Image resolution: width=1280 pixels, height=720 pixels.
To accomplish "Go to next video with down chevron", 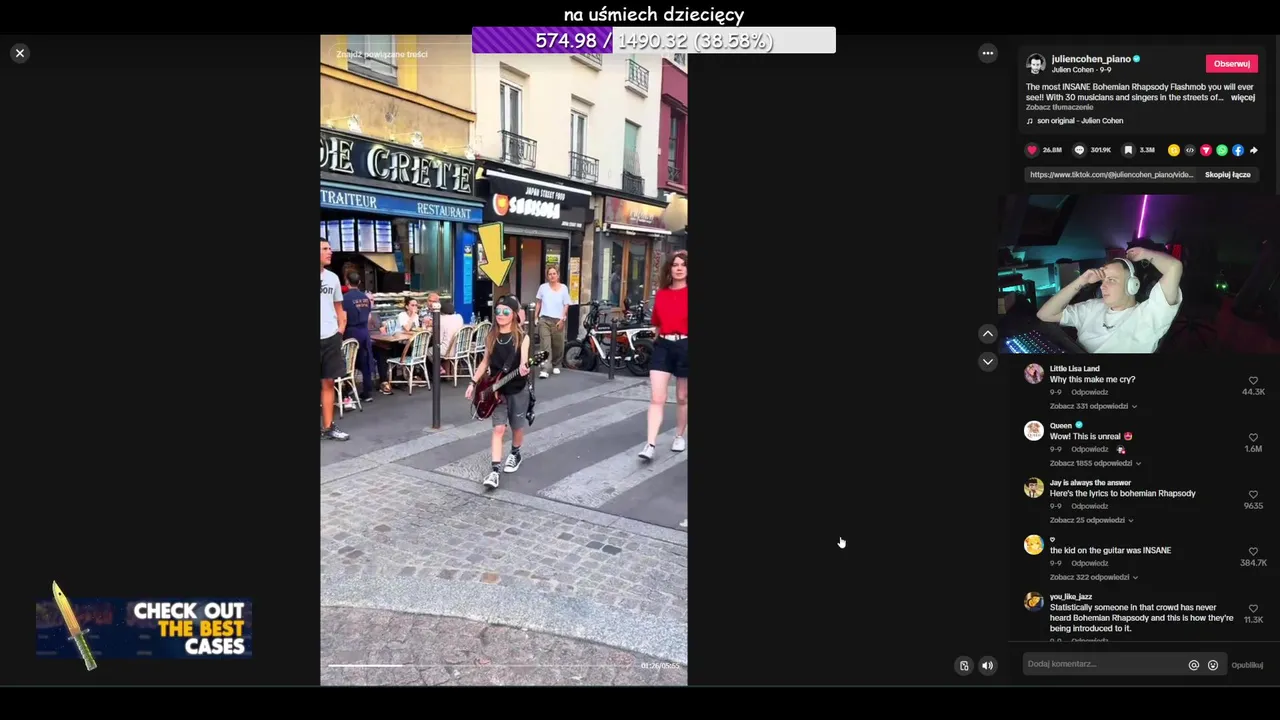I will 987,361.
